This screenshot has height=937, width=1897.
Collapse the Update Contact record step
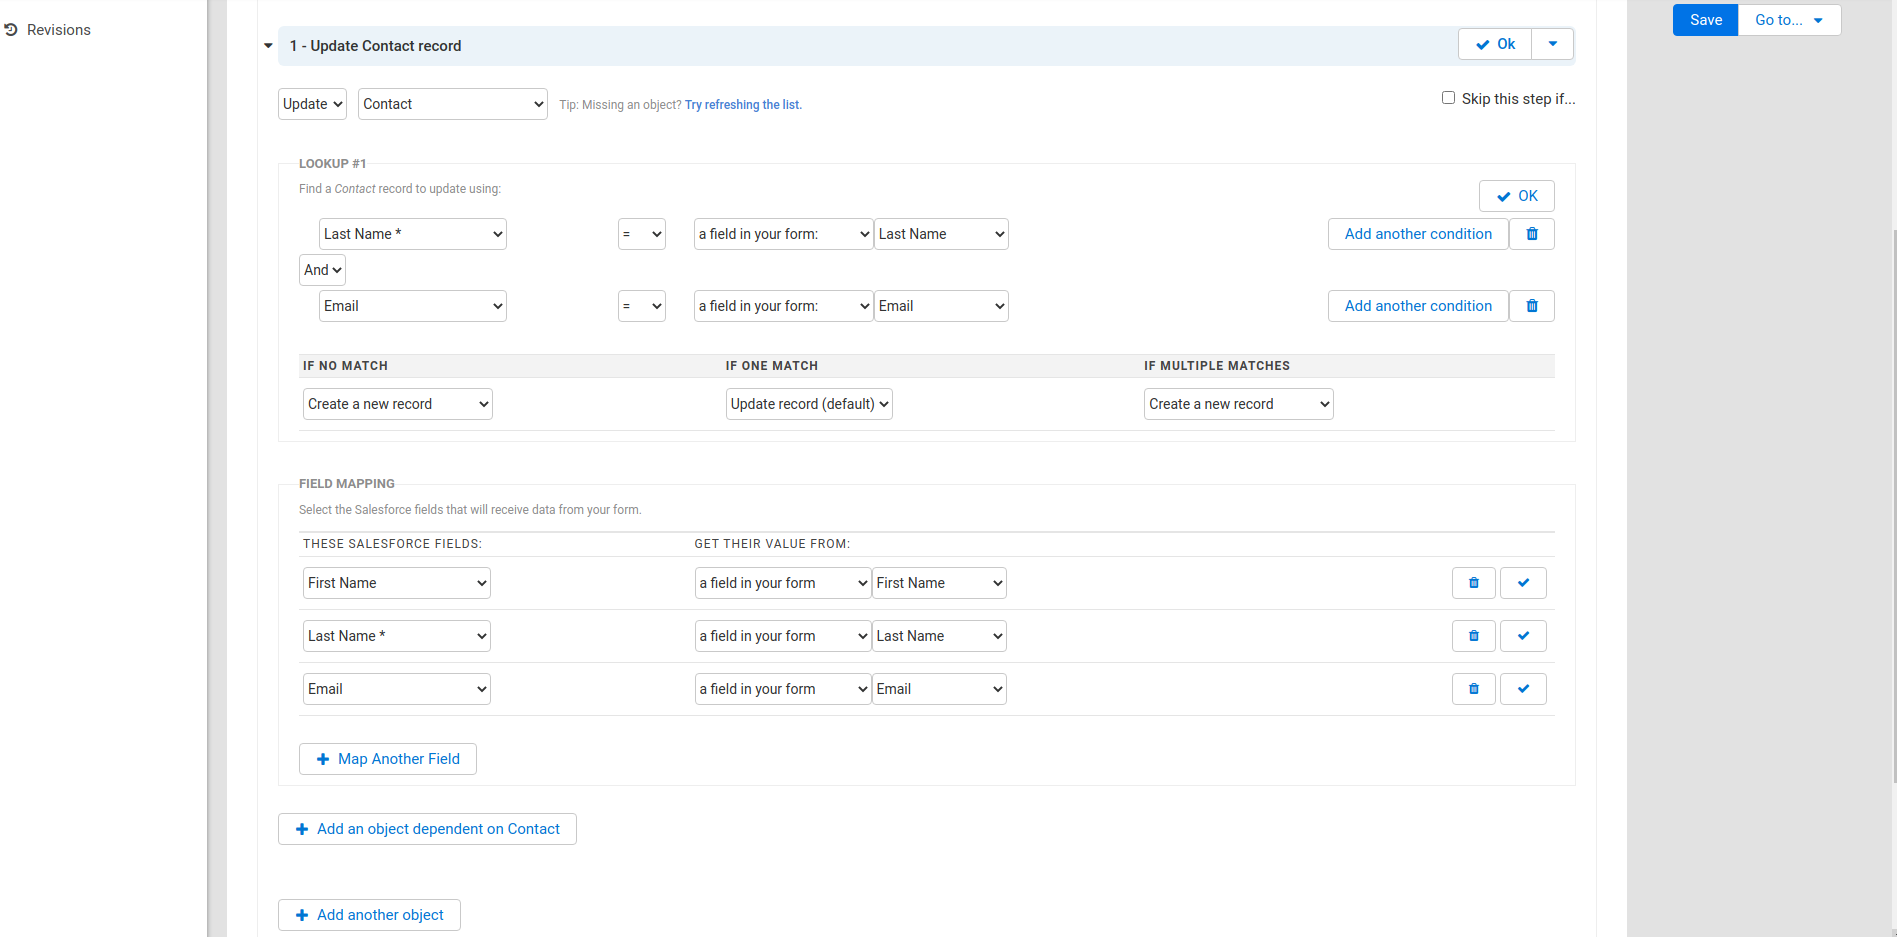pyautogui.click(x=268, y=46)
